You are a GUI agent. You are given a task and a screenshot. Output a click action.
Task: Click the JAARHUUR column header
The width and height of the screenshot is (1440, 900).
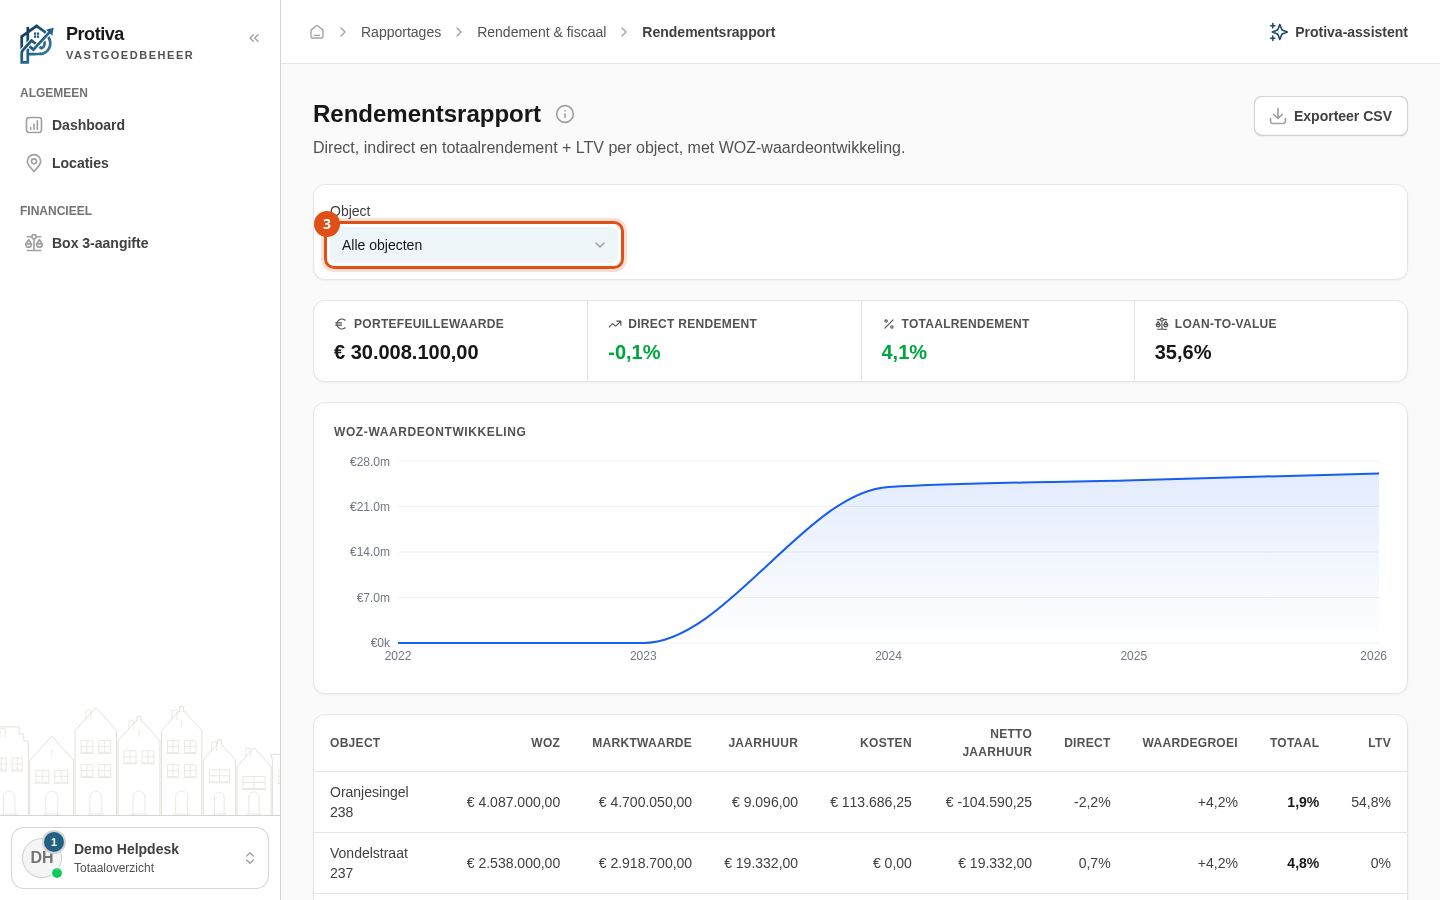tap(763, 743)
